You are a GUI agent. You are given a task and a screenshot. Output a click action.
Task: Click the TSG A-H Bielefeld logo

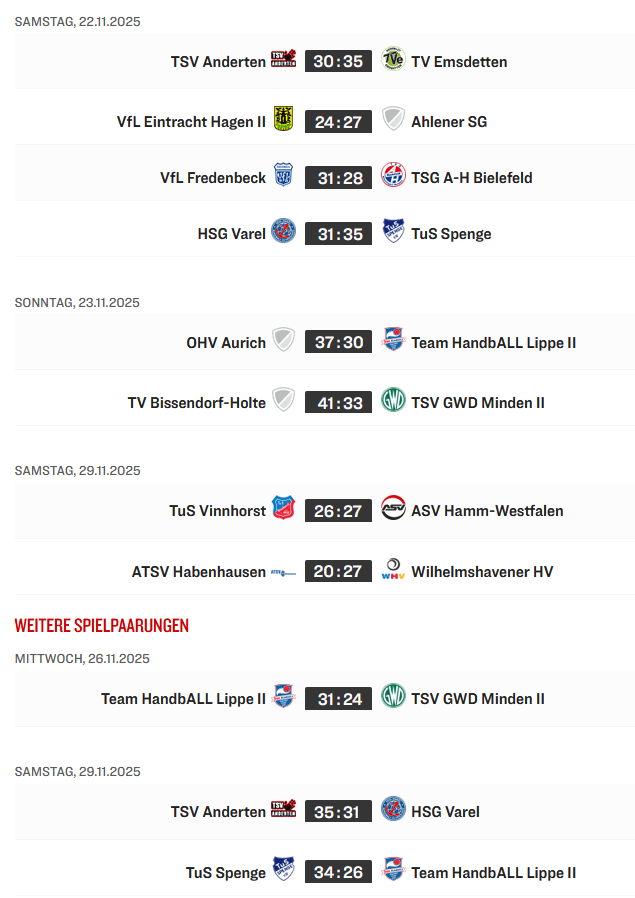tap(393, 176)
